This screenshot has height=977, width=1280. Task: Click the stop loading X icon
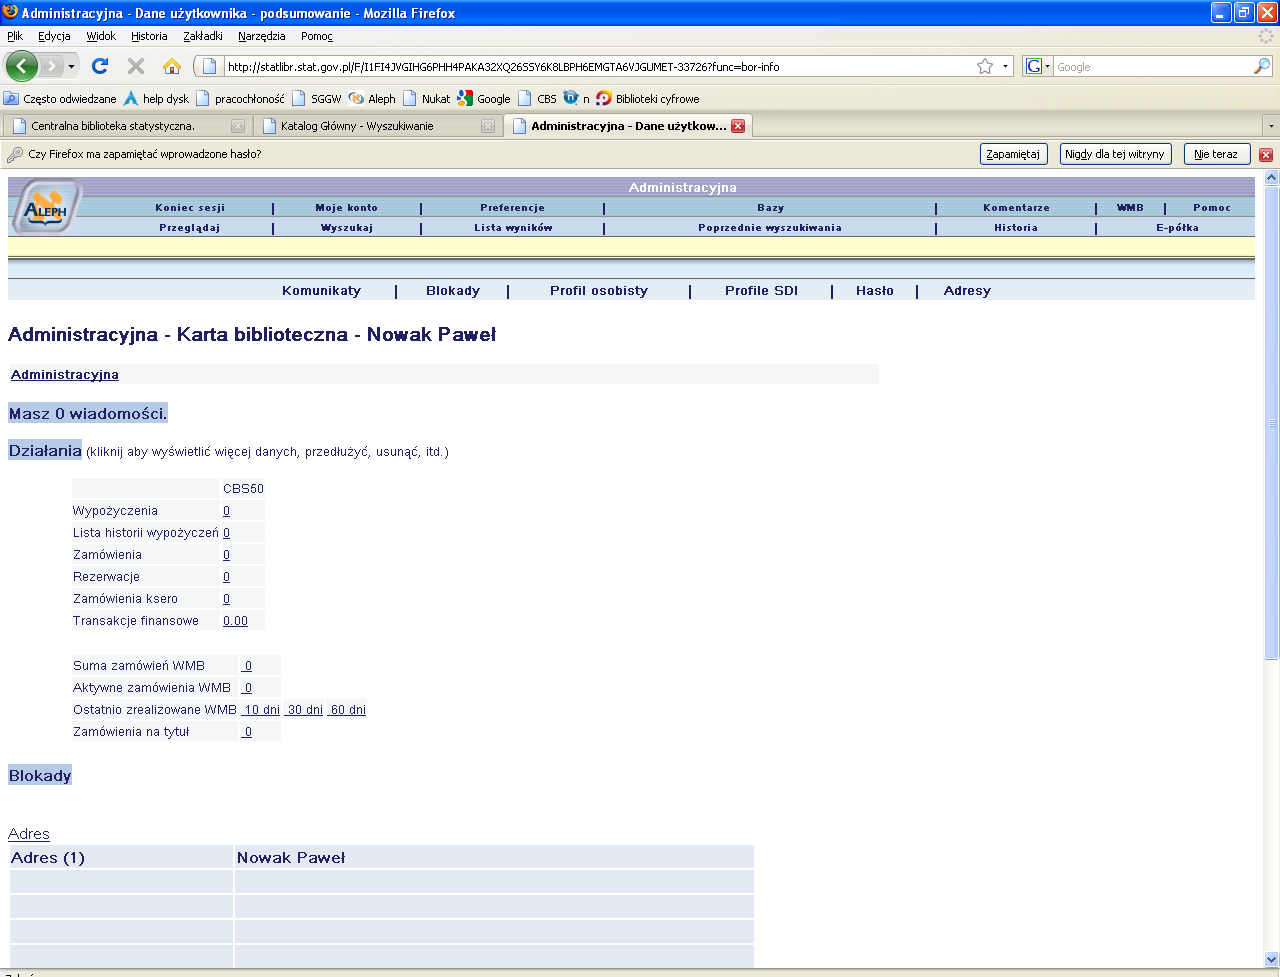(136, 66)
